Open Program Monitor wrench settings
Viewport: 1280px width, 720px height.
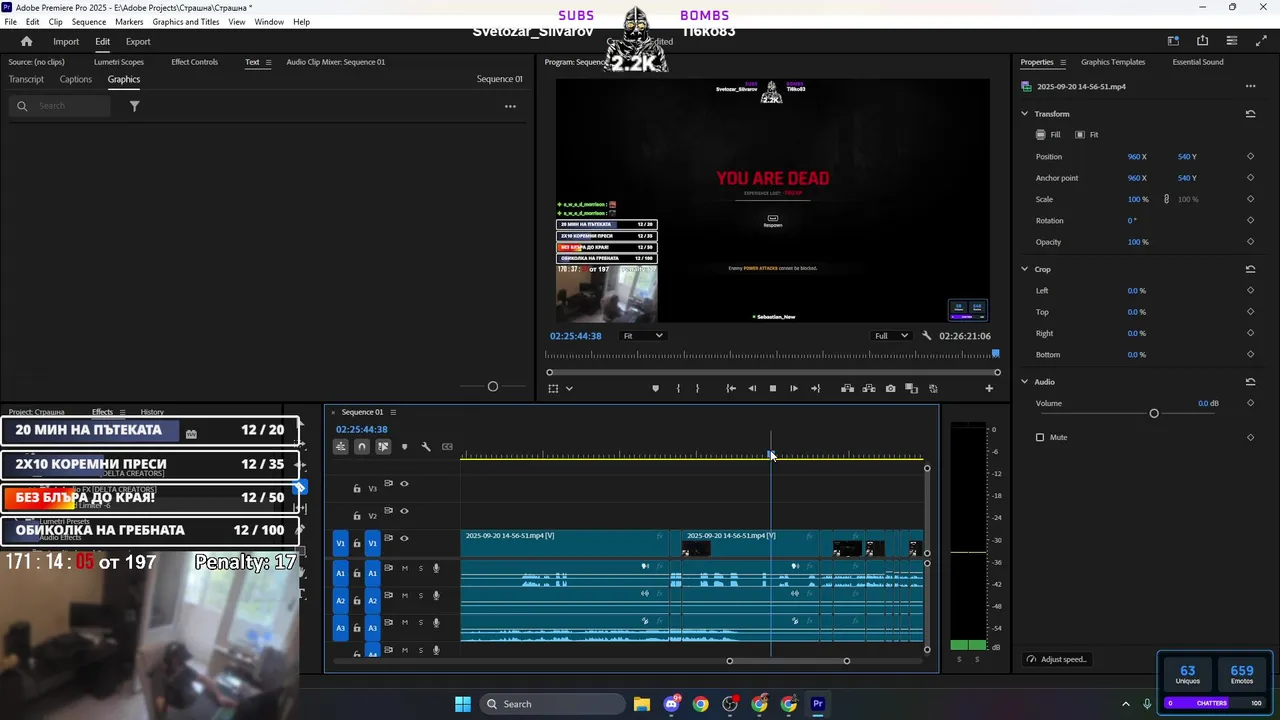tap(927, 336)
